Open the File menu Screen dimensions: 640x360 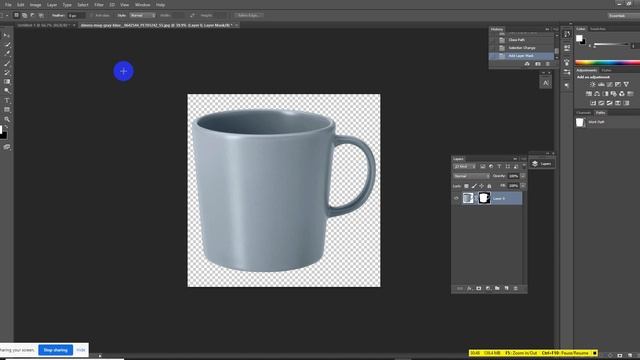pyautogui.click(x=8, y=5)
